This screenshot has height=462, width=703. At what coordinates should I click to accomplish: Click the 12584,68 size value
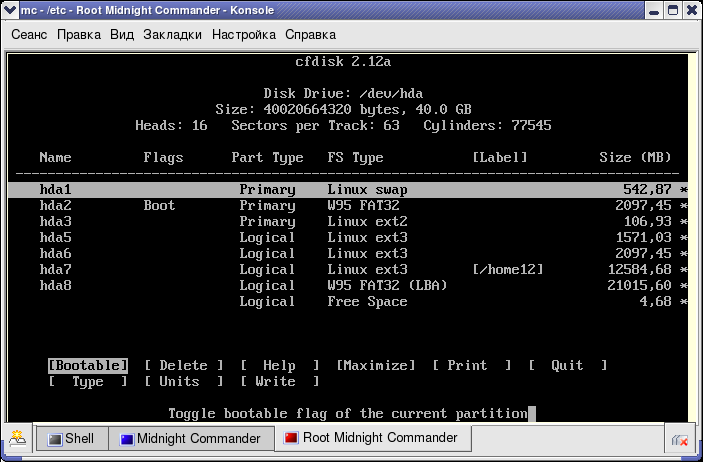coord(640,270)
